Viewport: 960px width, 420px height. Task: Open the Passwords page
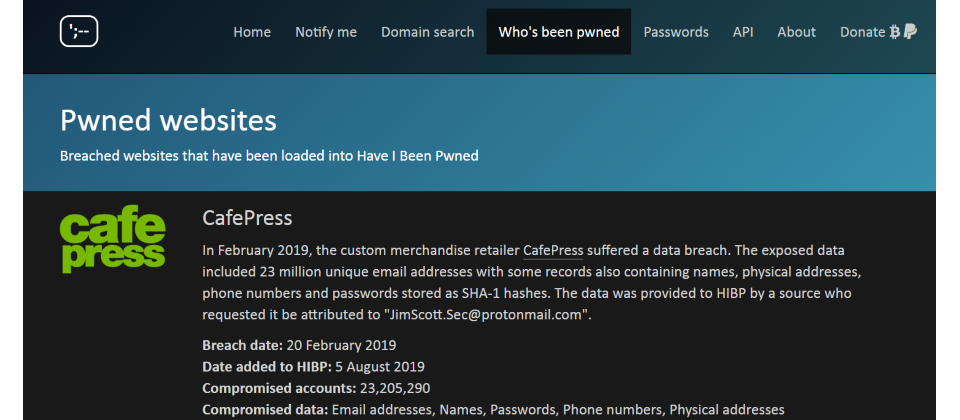[676, 32]
